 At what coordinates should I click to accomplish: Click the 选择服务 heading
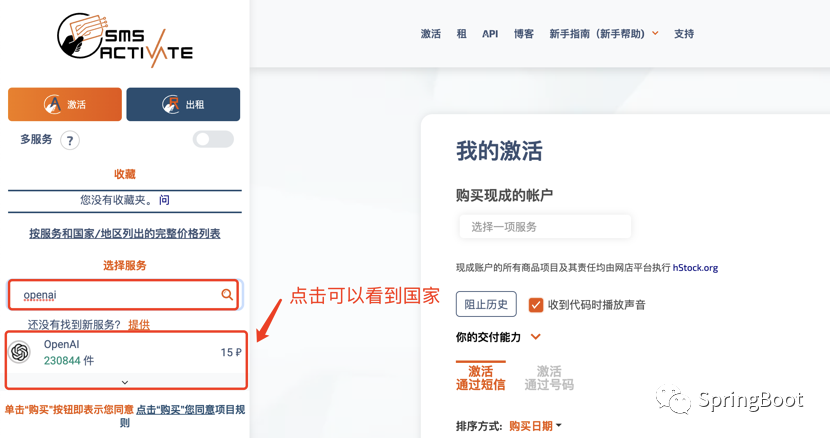click(x=125, y=265)
